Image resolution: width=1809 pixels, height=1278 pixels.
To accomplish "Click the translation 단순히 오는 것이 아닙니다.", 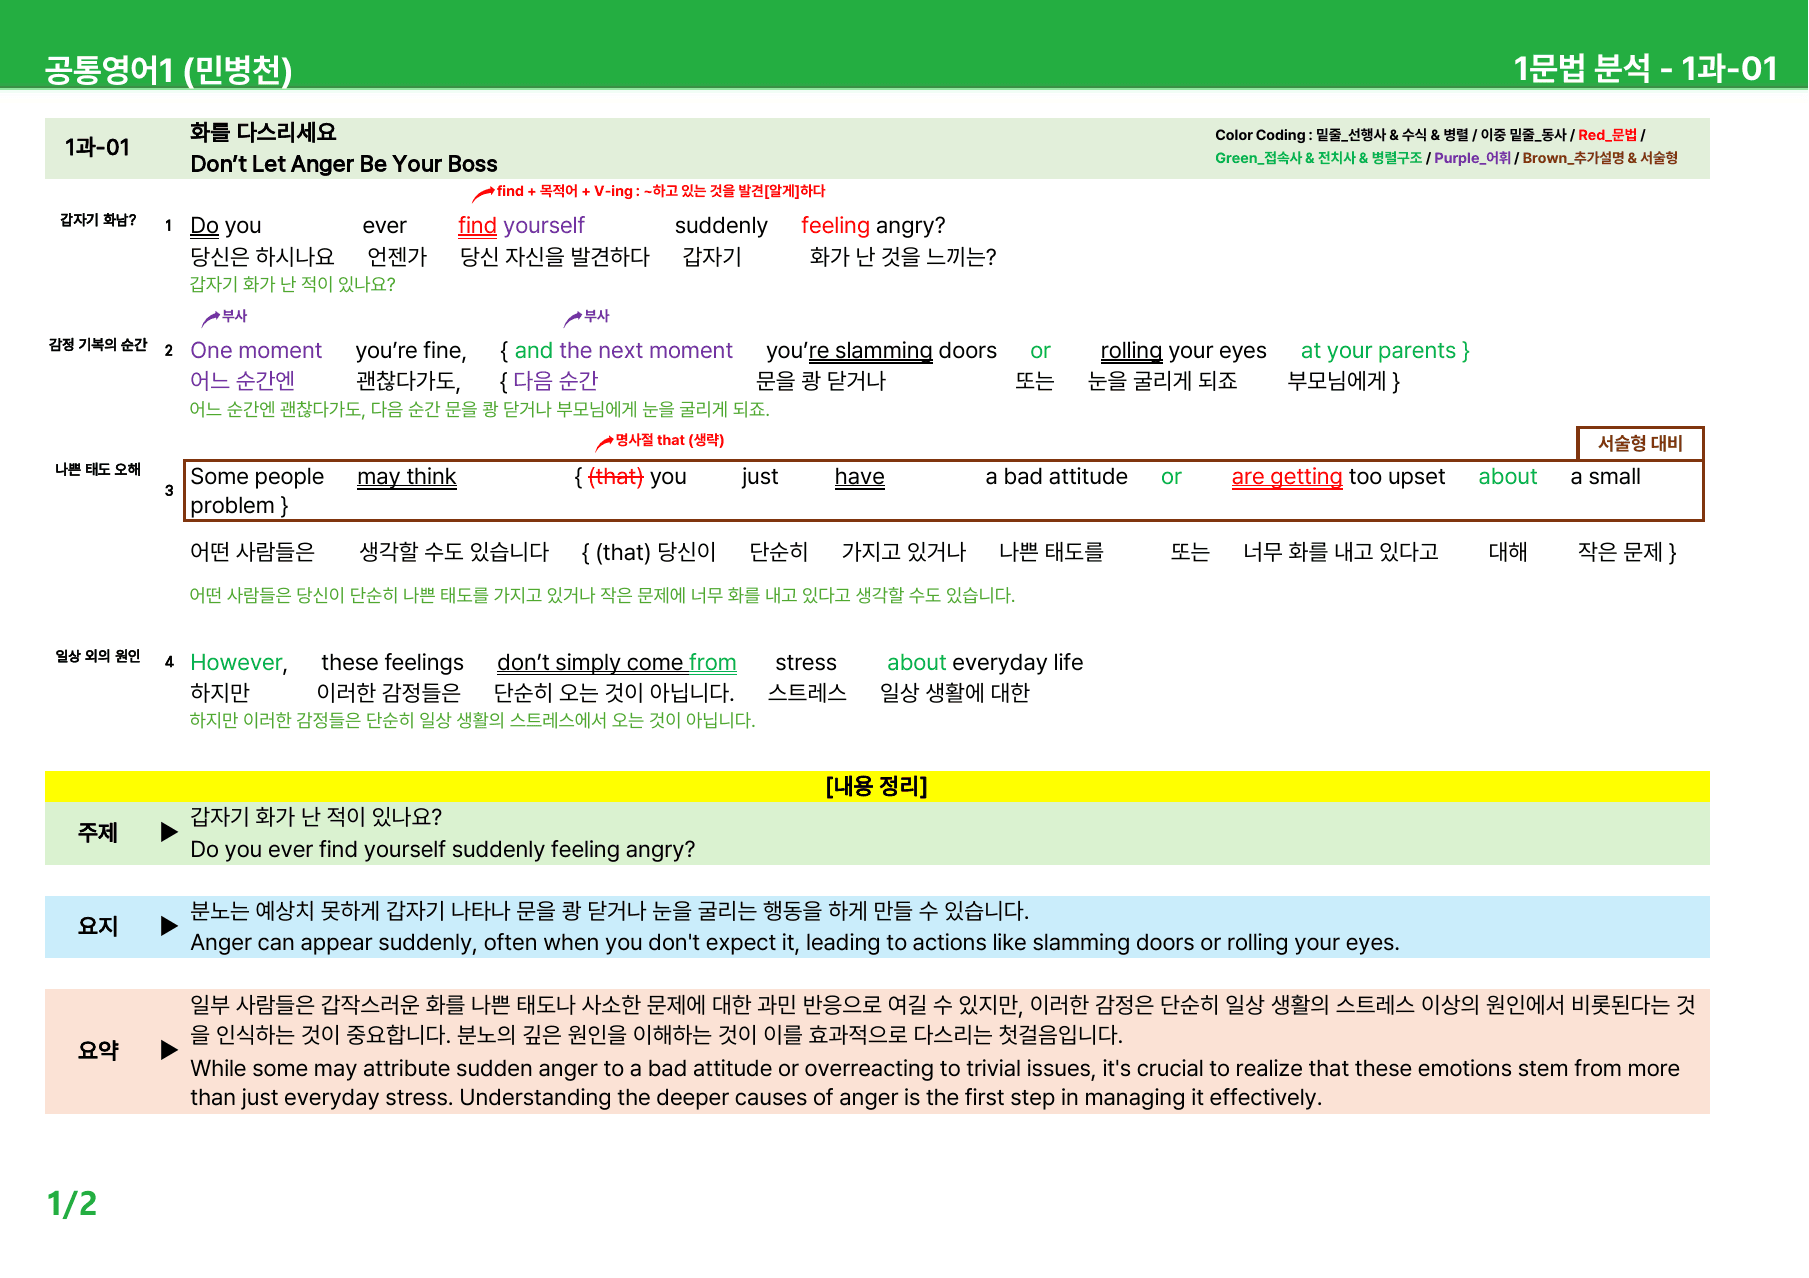I will coord(614,693).
